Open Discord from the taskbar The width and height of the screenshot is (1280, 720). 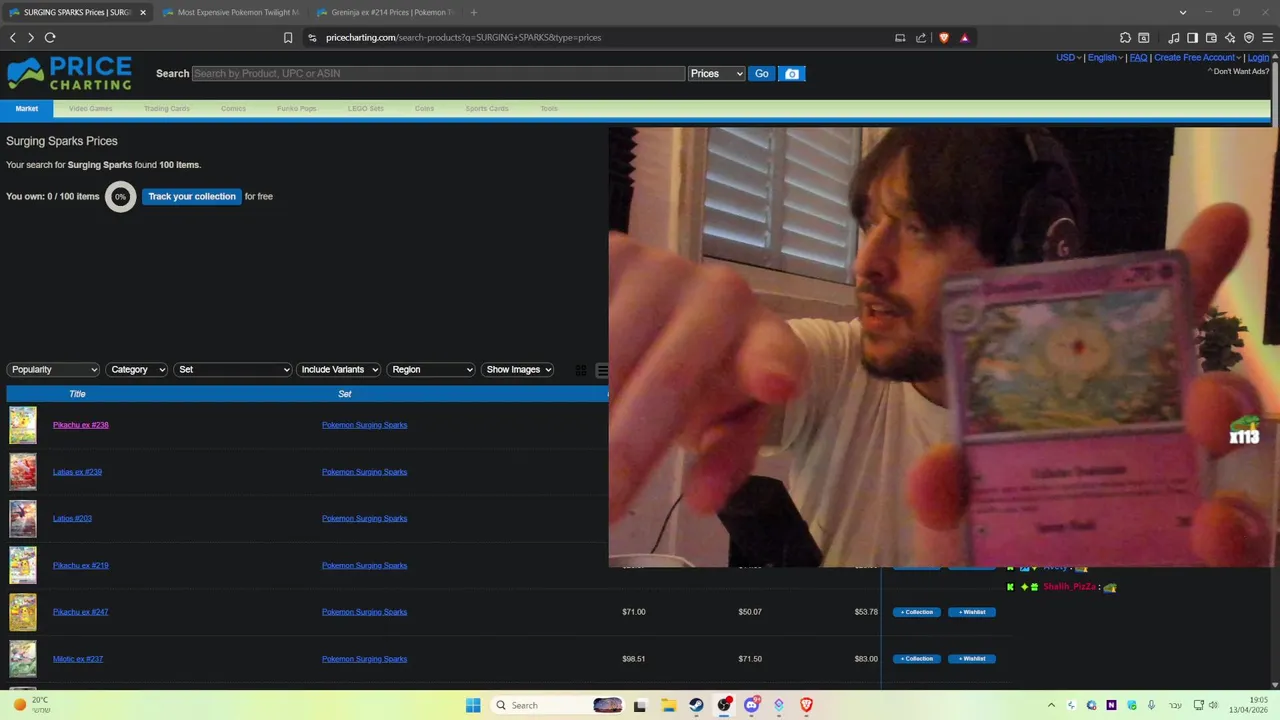coord(751,705)
